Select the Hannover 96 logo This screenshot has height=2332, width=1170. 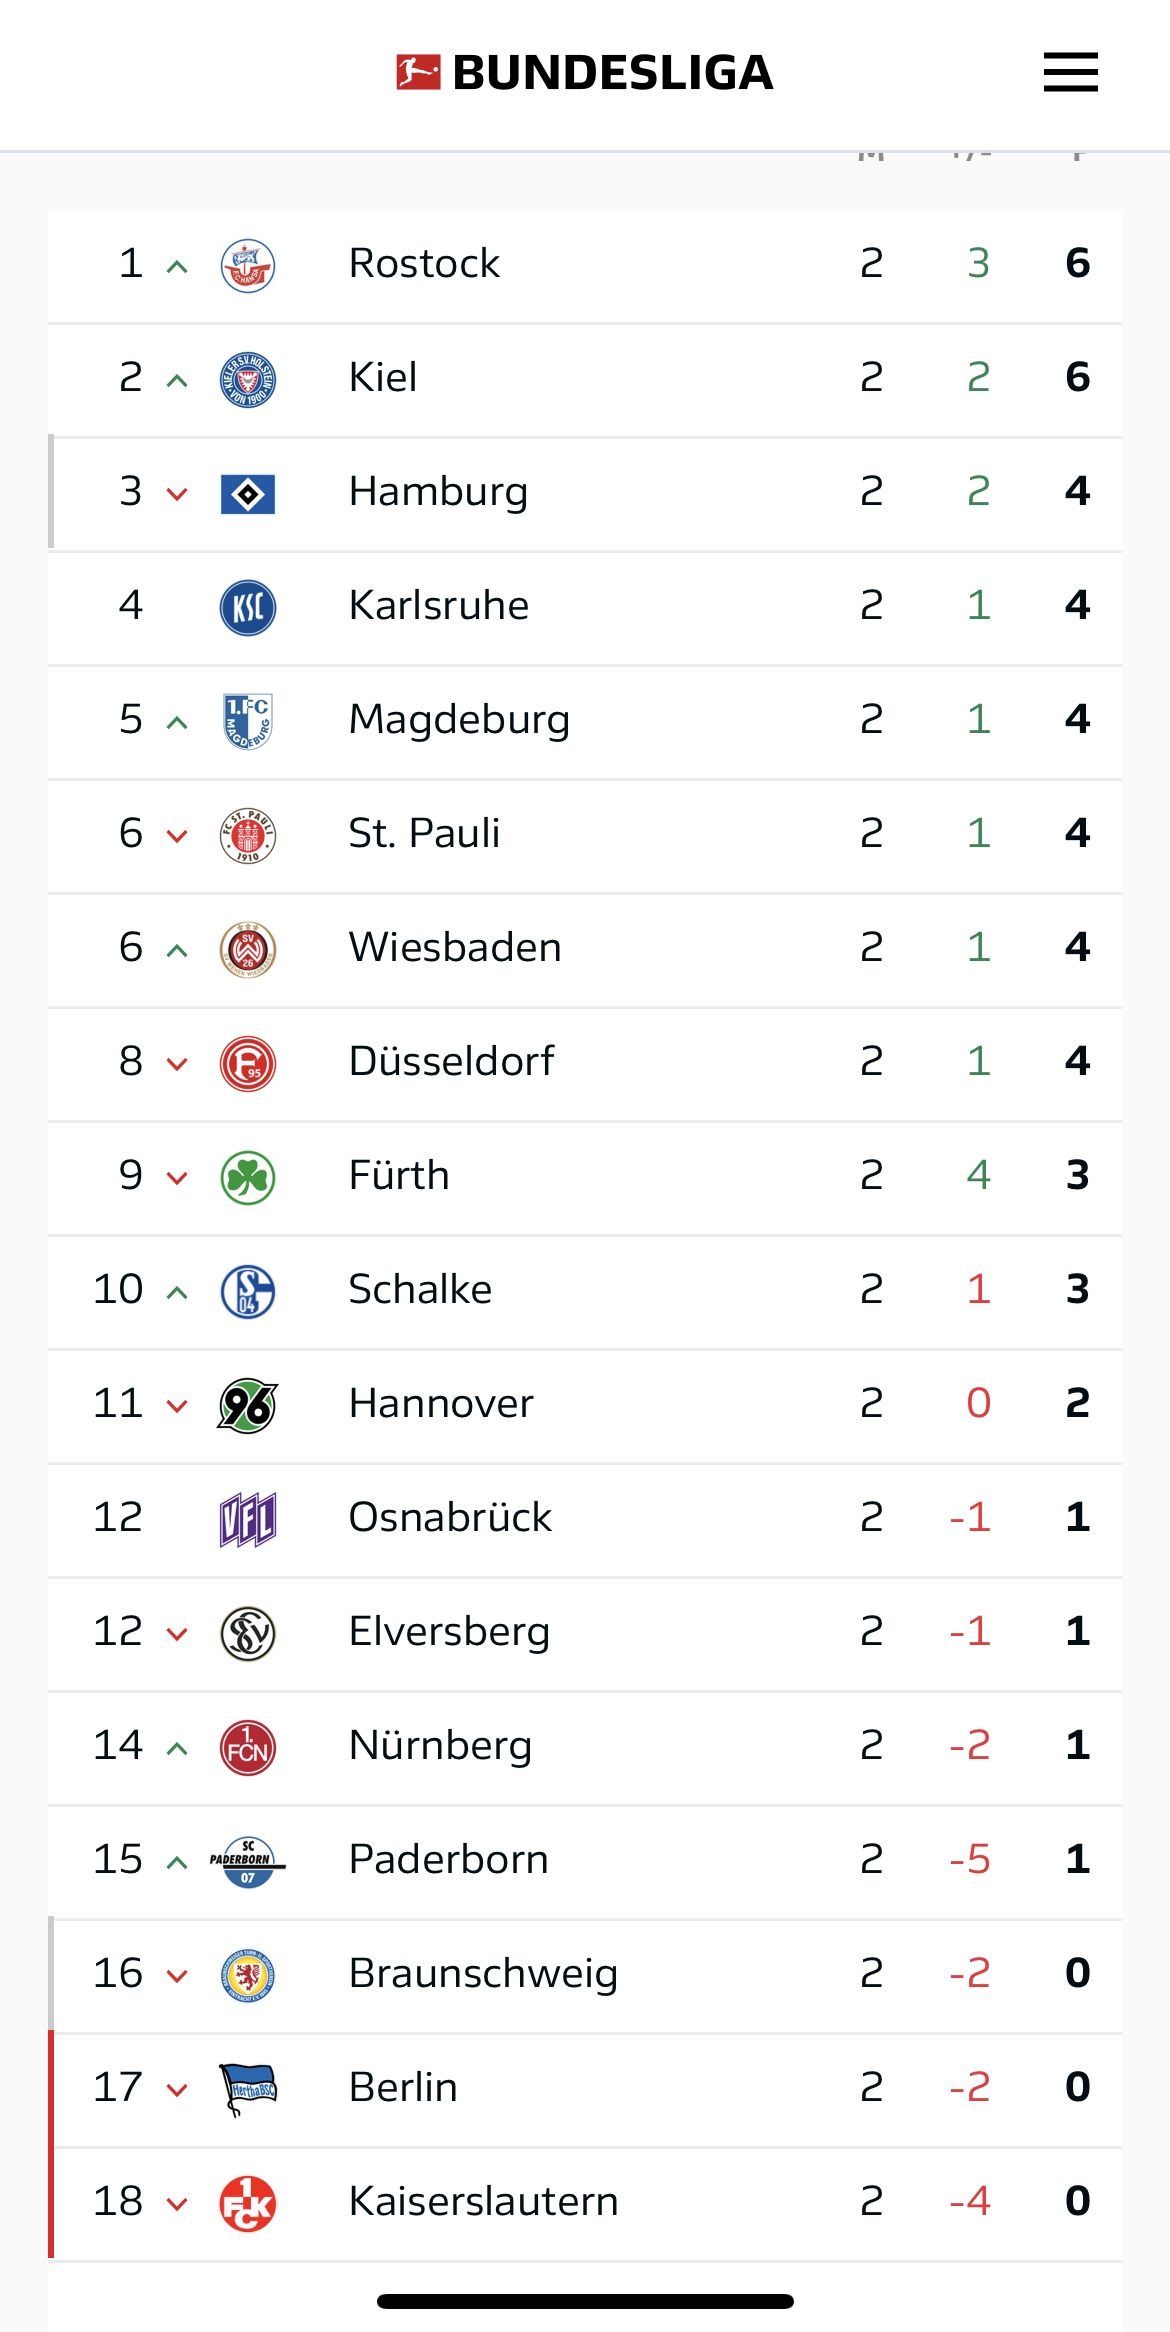248,1405
